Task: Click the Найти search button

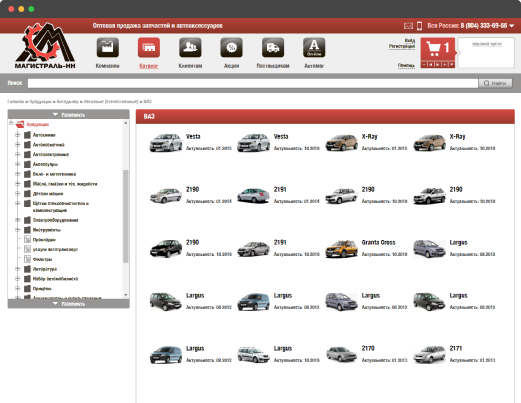Action: point(495,83)
